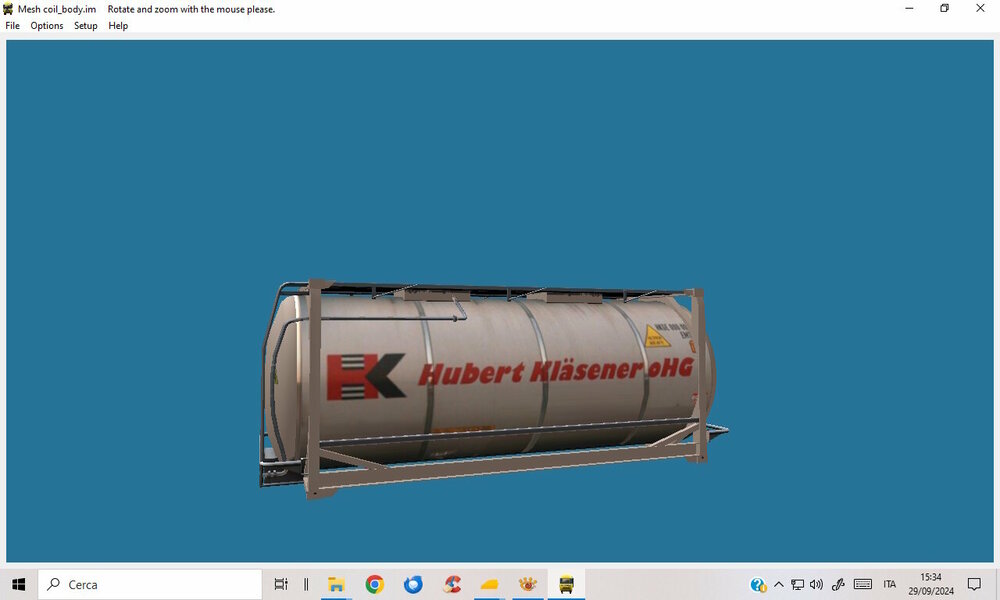The width and height of the screenshot is (1000, 600).
Task: Open the File menu
Action: [12, 26]
